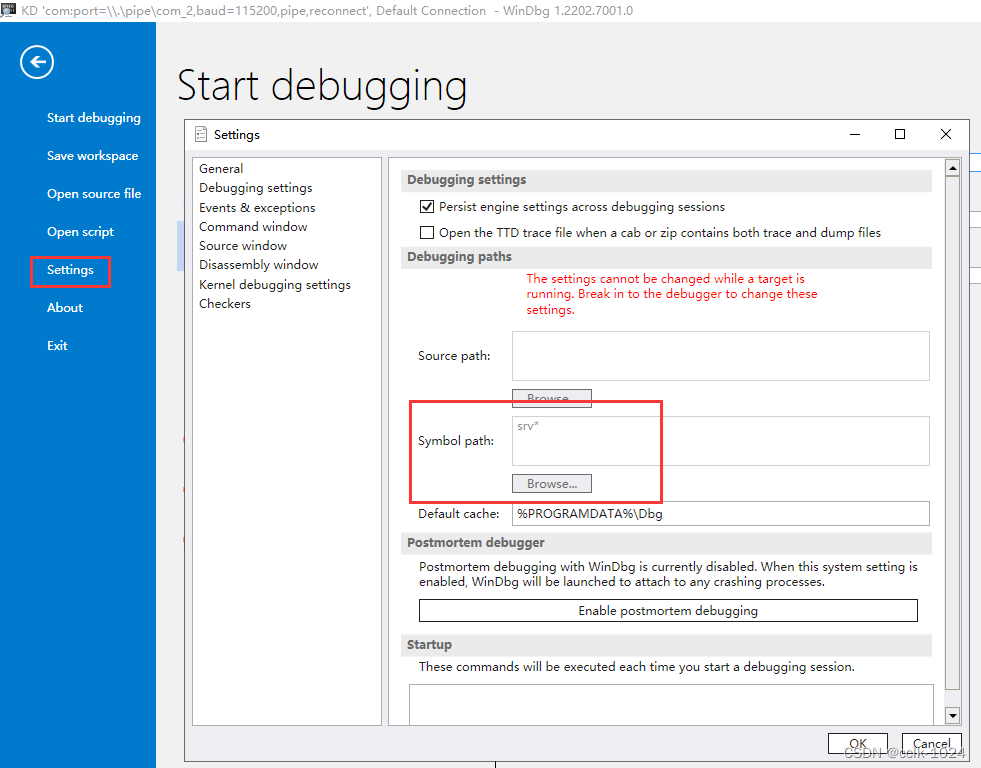Select Disassembly window category
The image size is (981, 768).
258,265
